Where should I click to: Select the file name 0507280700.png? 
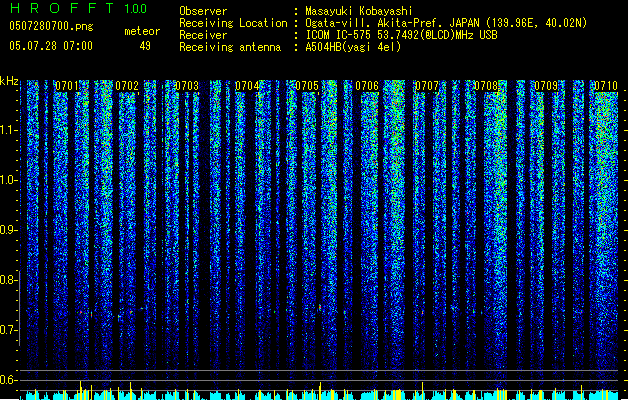51,26
